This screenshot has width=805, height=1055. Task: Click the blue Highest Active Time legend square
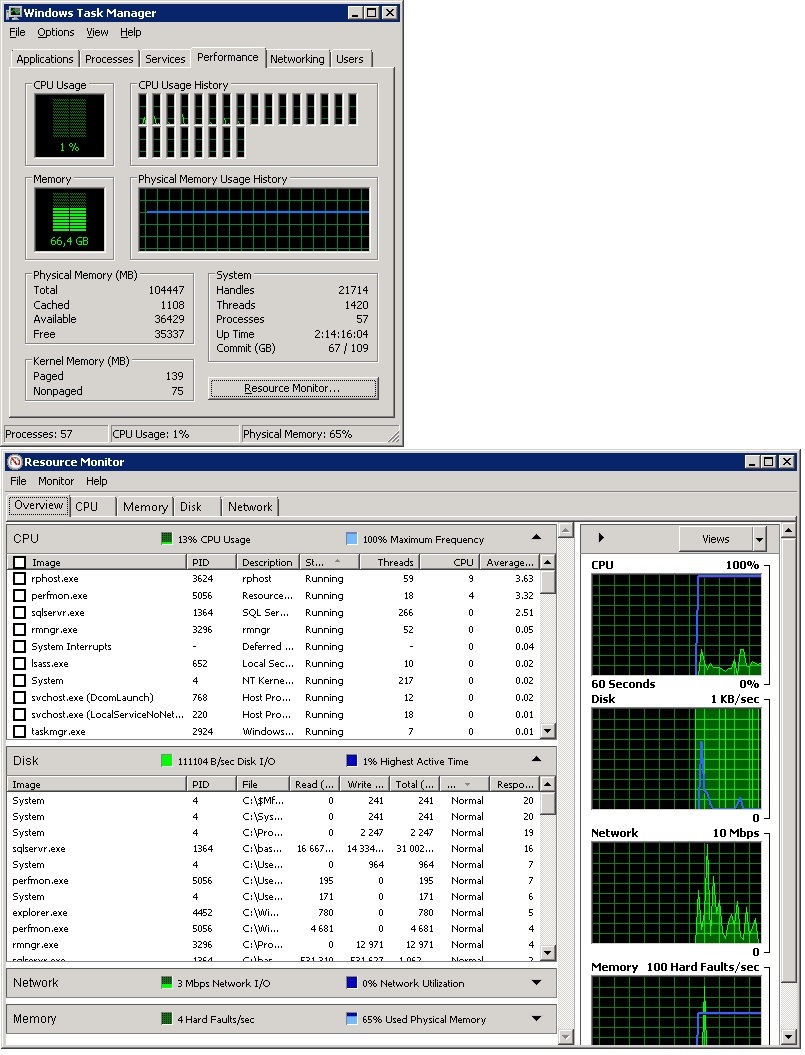pos(351,760)
